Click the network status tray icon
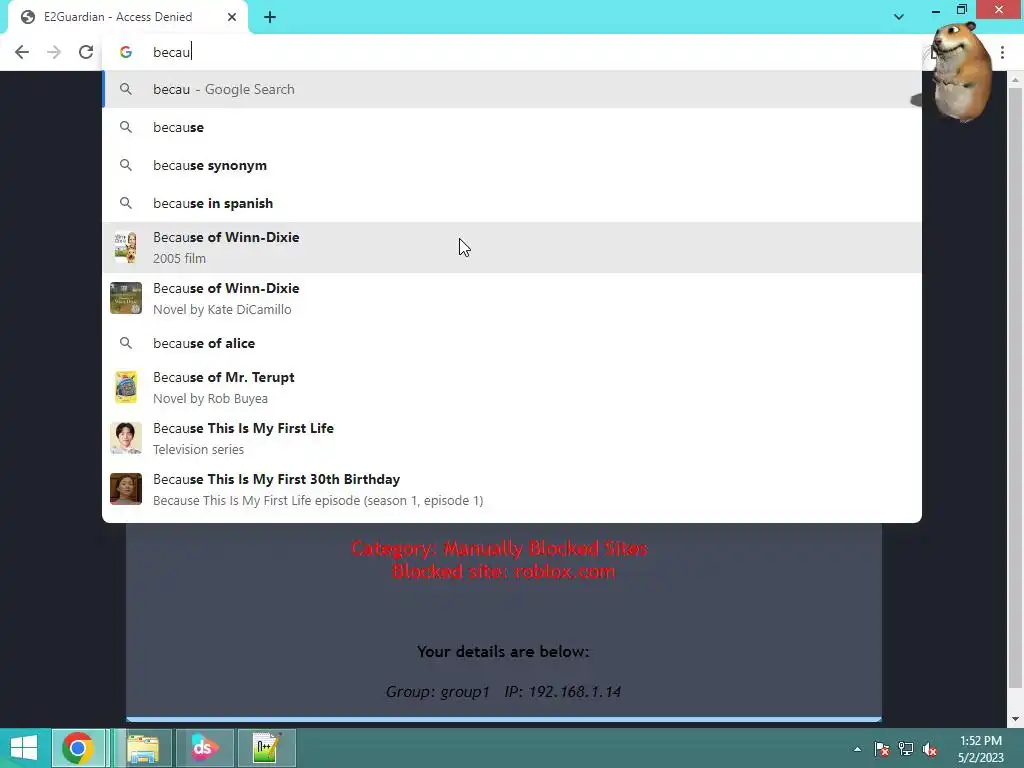1024x768 pixels. click(906, 749)
